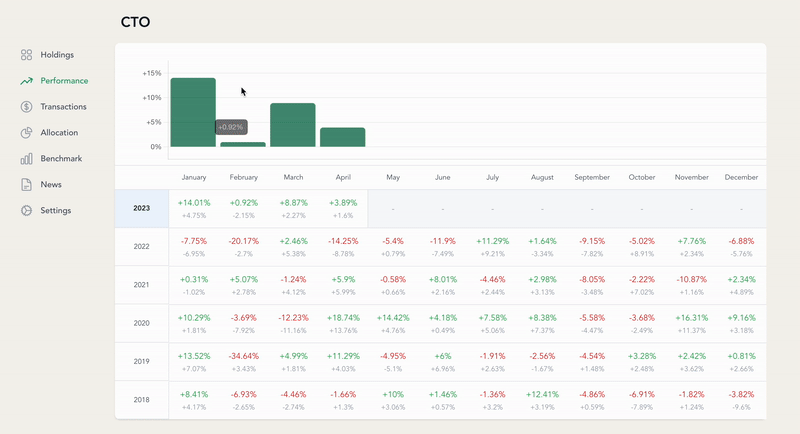800x434 pixels.
Task: Click the +18.74% cell in 2020 row
Action: pyautogui.click(x=343, y=317)
